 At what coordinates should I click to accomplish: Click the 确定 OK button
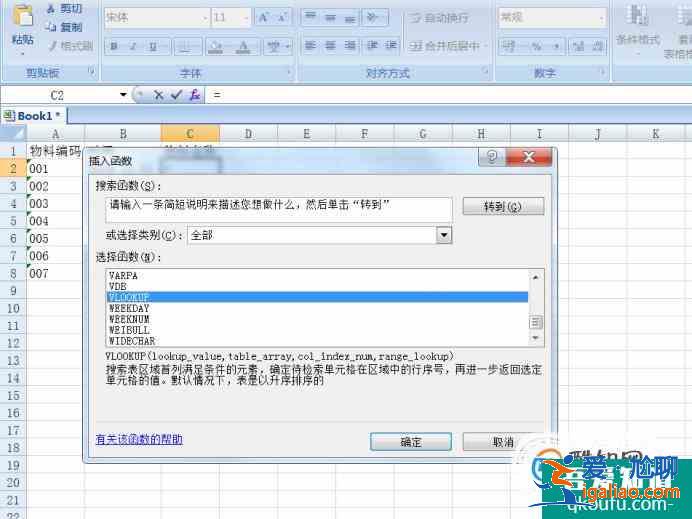[x=411, y=441]
